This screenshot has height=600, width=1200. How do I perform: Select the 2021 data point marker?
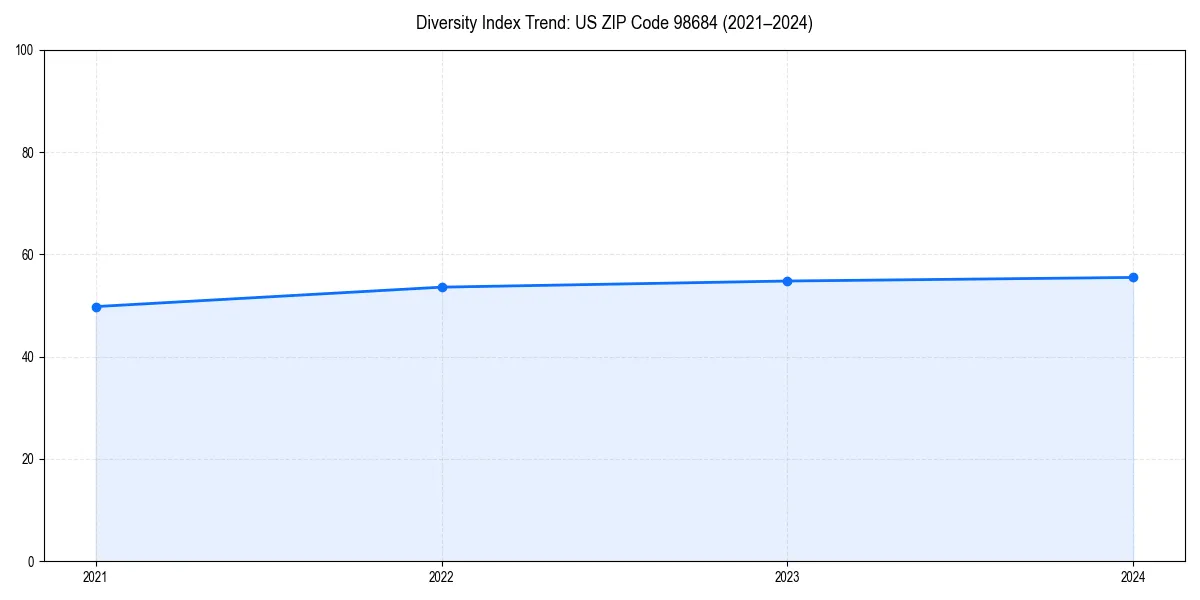tap(96, 307)
